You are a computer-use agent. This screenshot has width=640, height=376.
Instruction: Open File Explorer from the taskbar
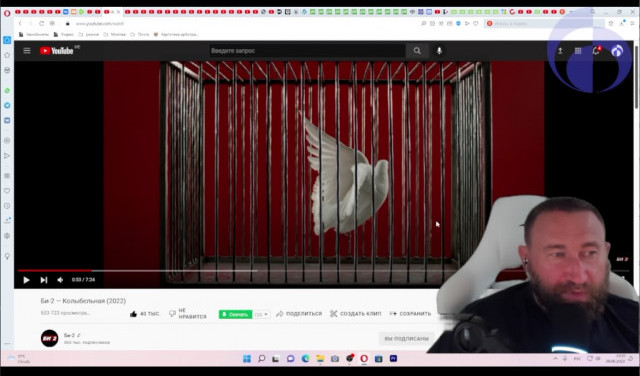click(320, 358)
